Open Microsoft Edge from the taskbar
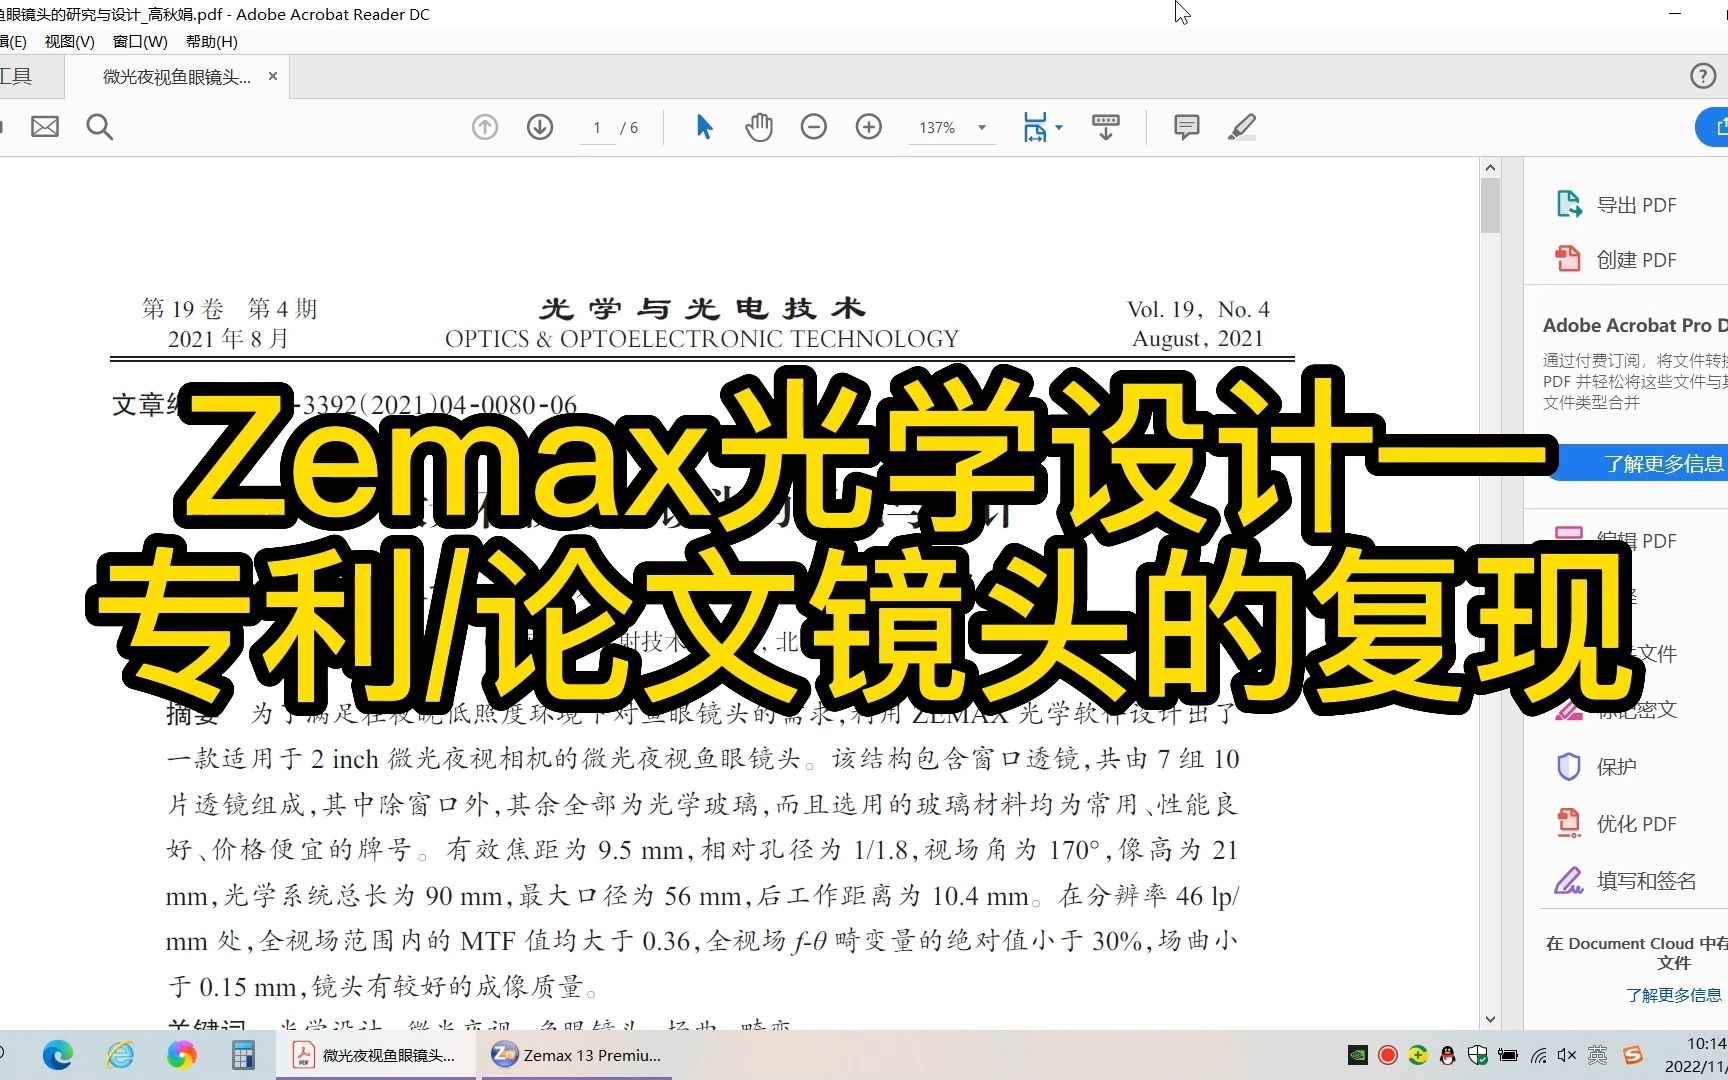Viewport: 1728px width, 1080px height. point(58,1055)
